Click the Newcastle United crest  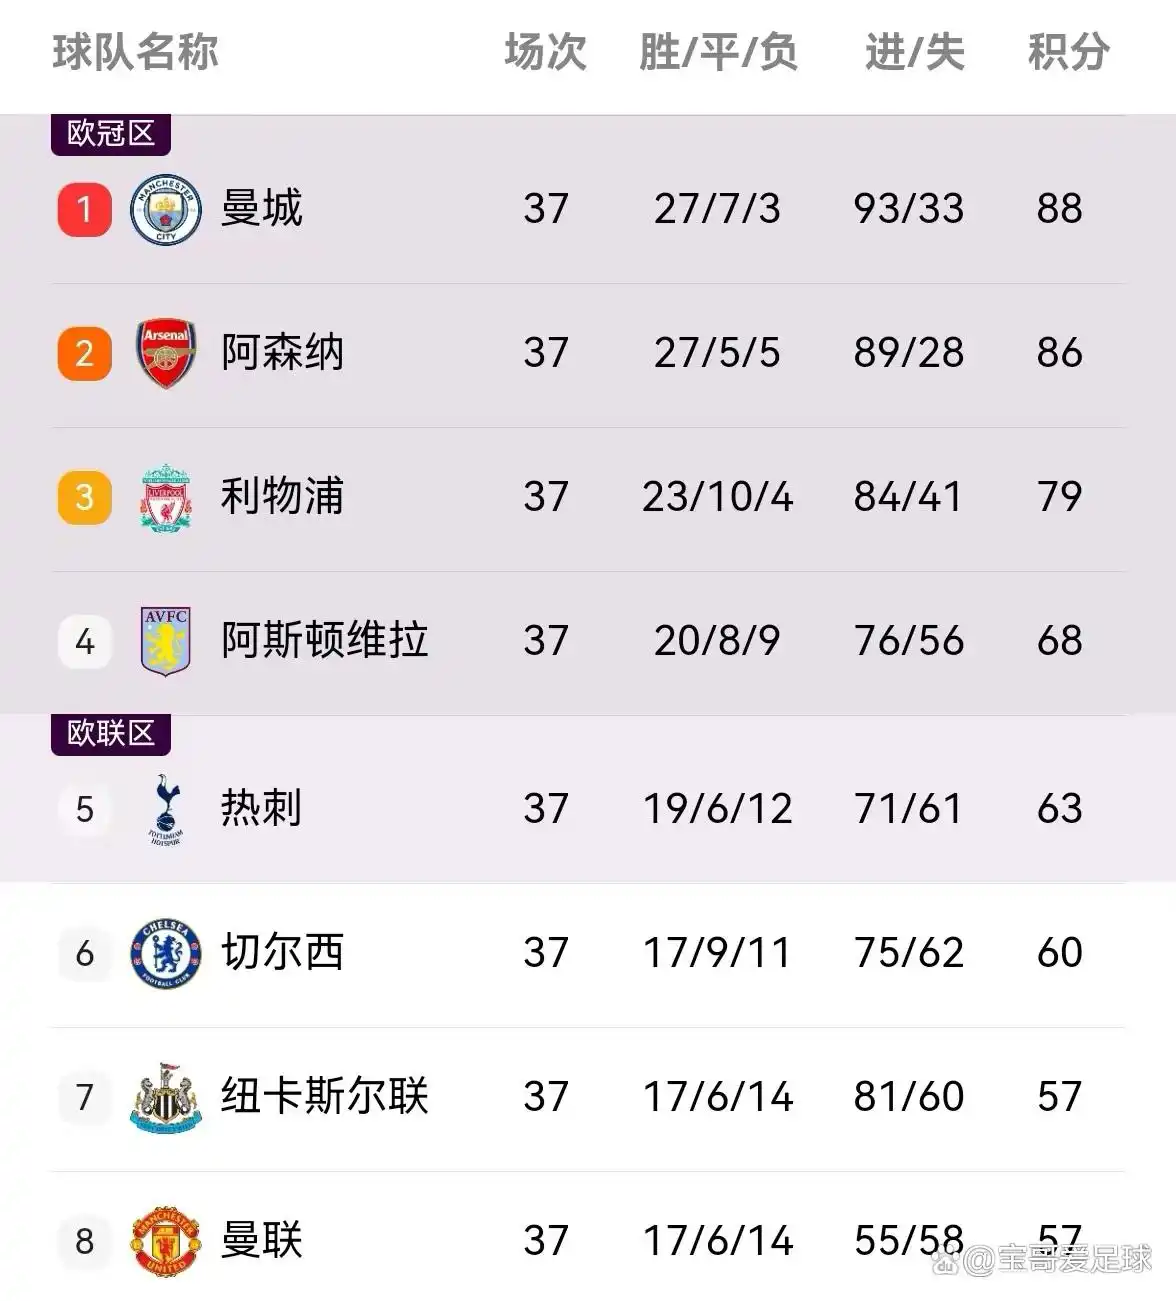(x=166, y=1097)
